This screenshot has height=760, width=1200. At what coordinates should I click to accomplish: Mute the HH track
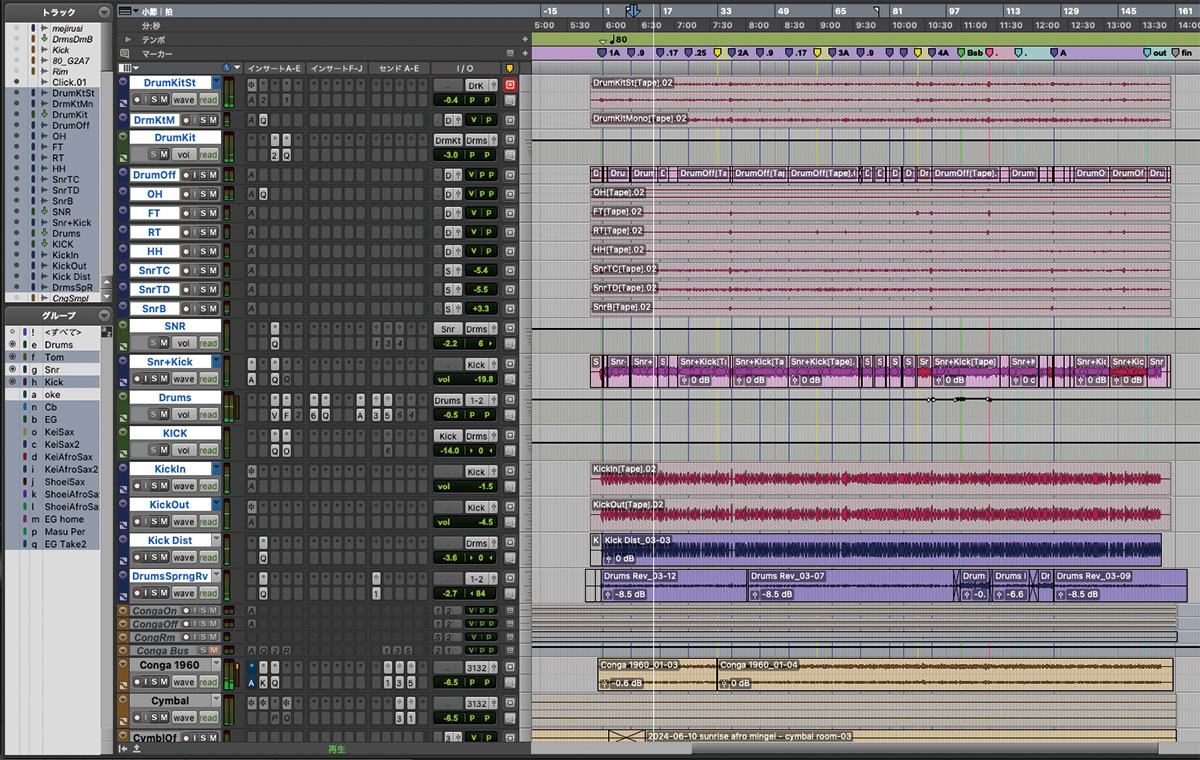click(211, 252)
